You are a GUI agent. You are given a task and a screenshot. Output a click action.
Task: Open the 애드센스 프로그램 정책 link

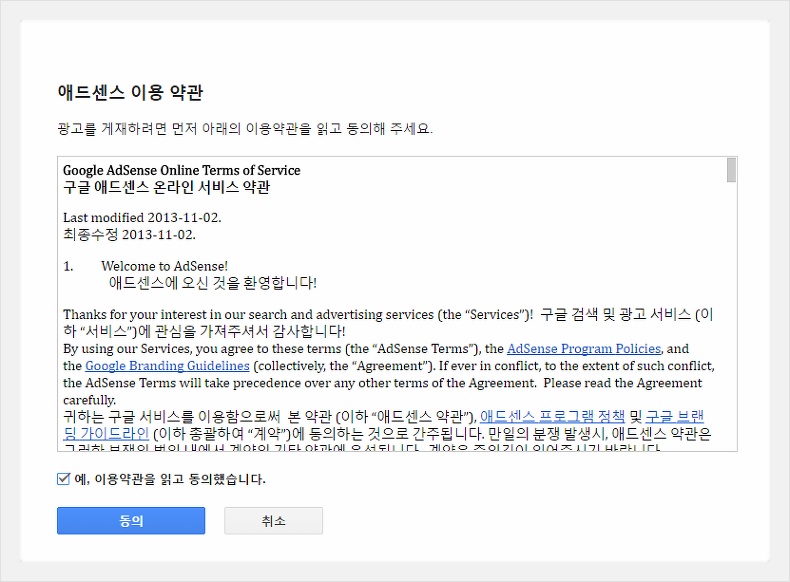click(552, 416)
